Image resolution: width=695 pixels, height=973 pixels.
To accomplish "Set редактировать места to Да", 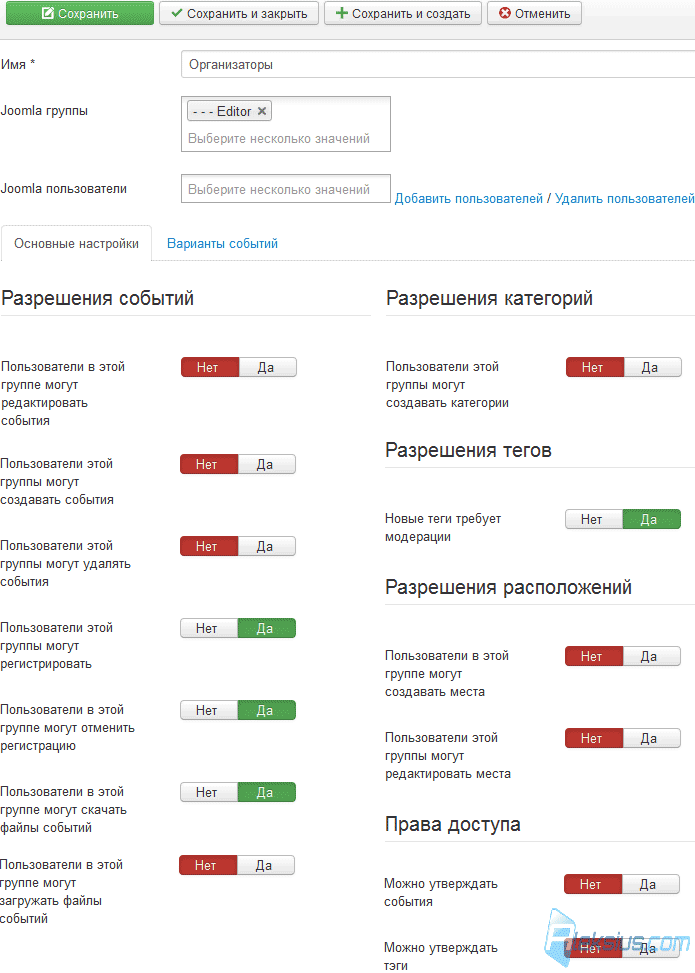I will click(652, 738).
